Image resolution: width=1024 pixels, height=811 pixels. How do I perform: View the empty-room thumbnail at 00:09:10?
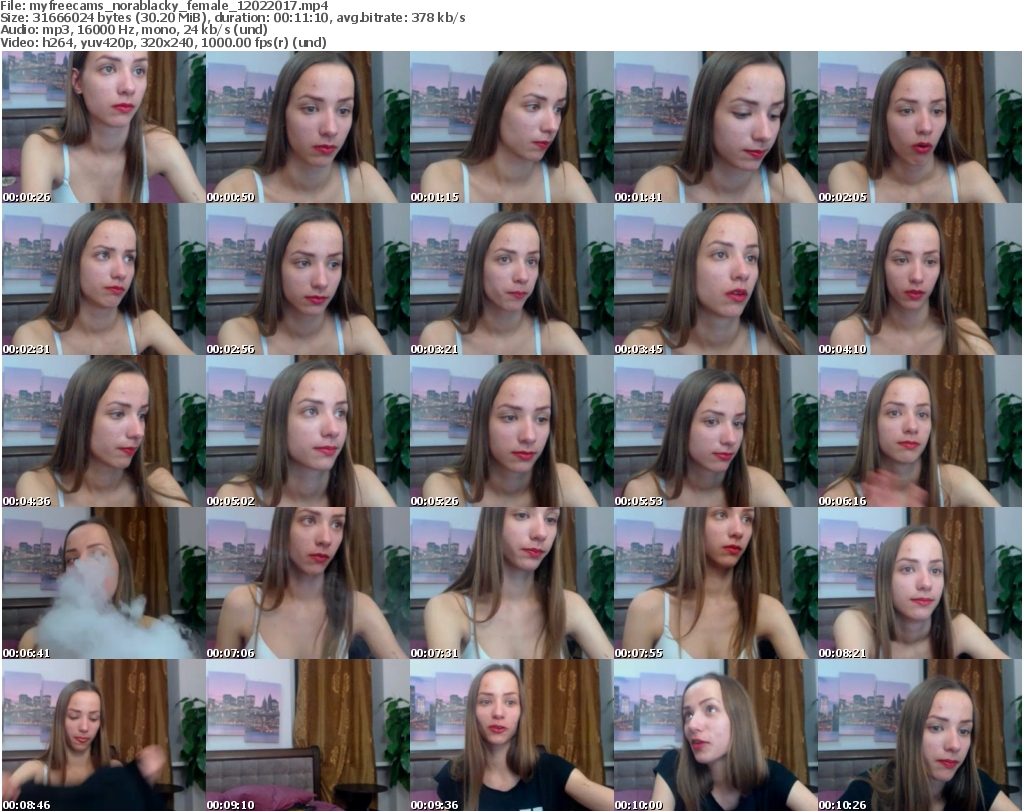click(308, 735)
